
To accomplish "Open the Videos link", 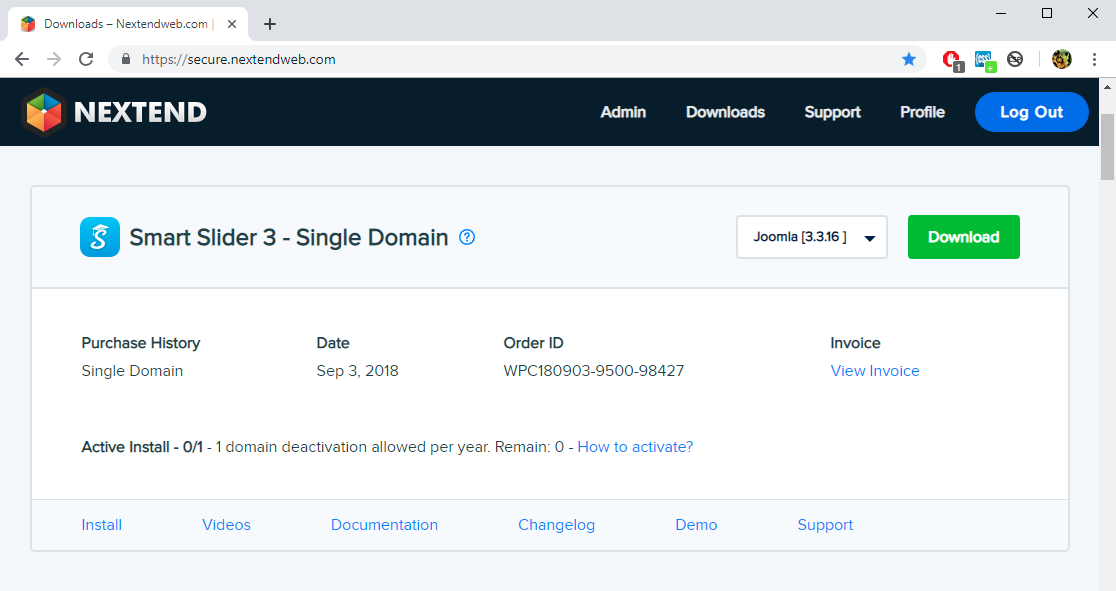I will coord(226,525).
